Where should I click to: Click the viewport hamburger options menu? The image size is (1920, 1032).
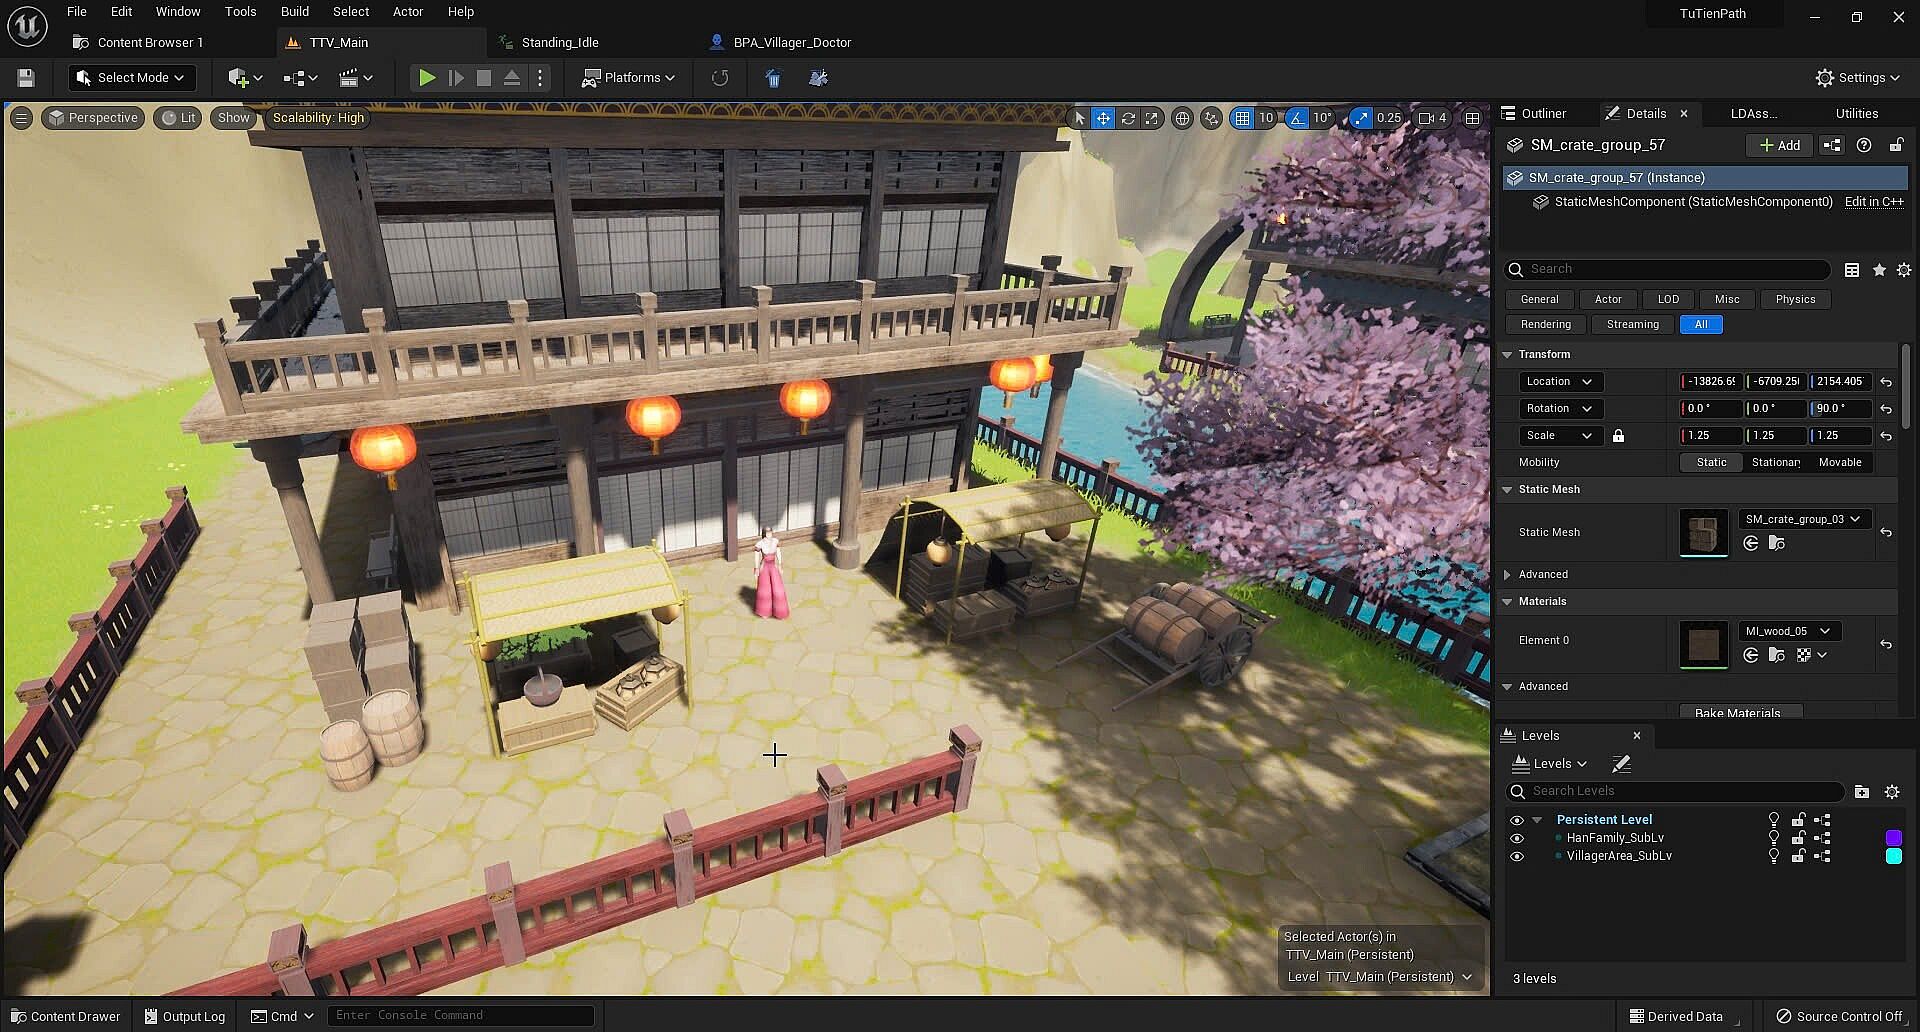[x=21, y=118]
